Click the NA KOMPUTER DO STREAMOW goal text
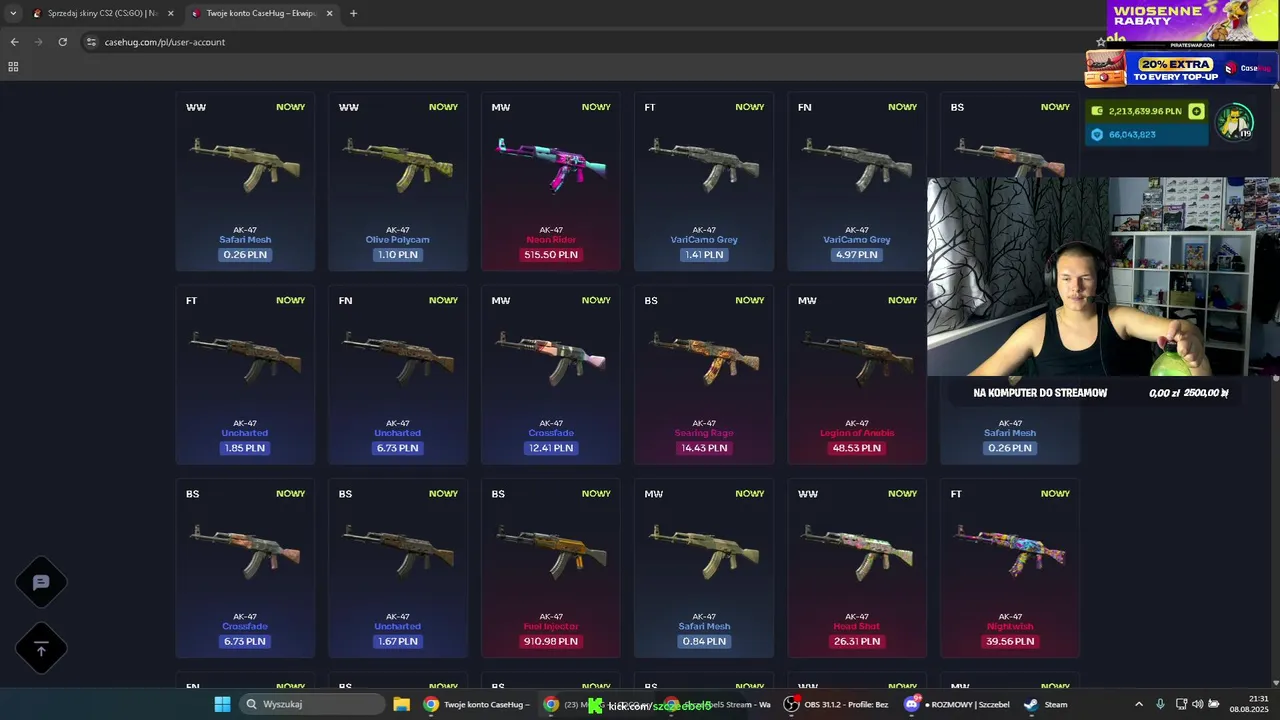 click(x=1040, y=393)
